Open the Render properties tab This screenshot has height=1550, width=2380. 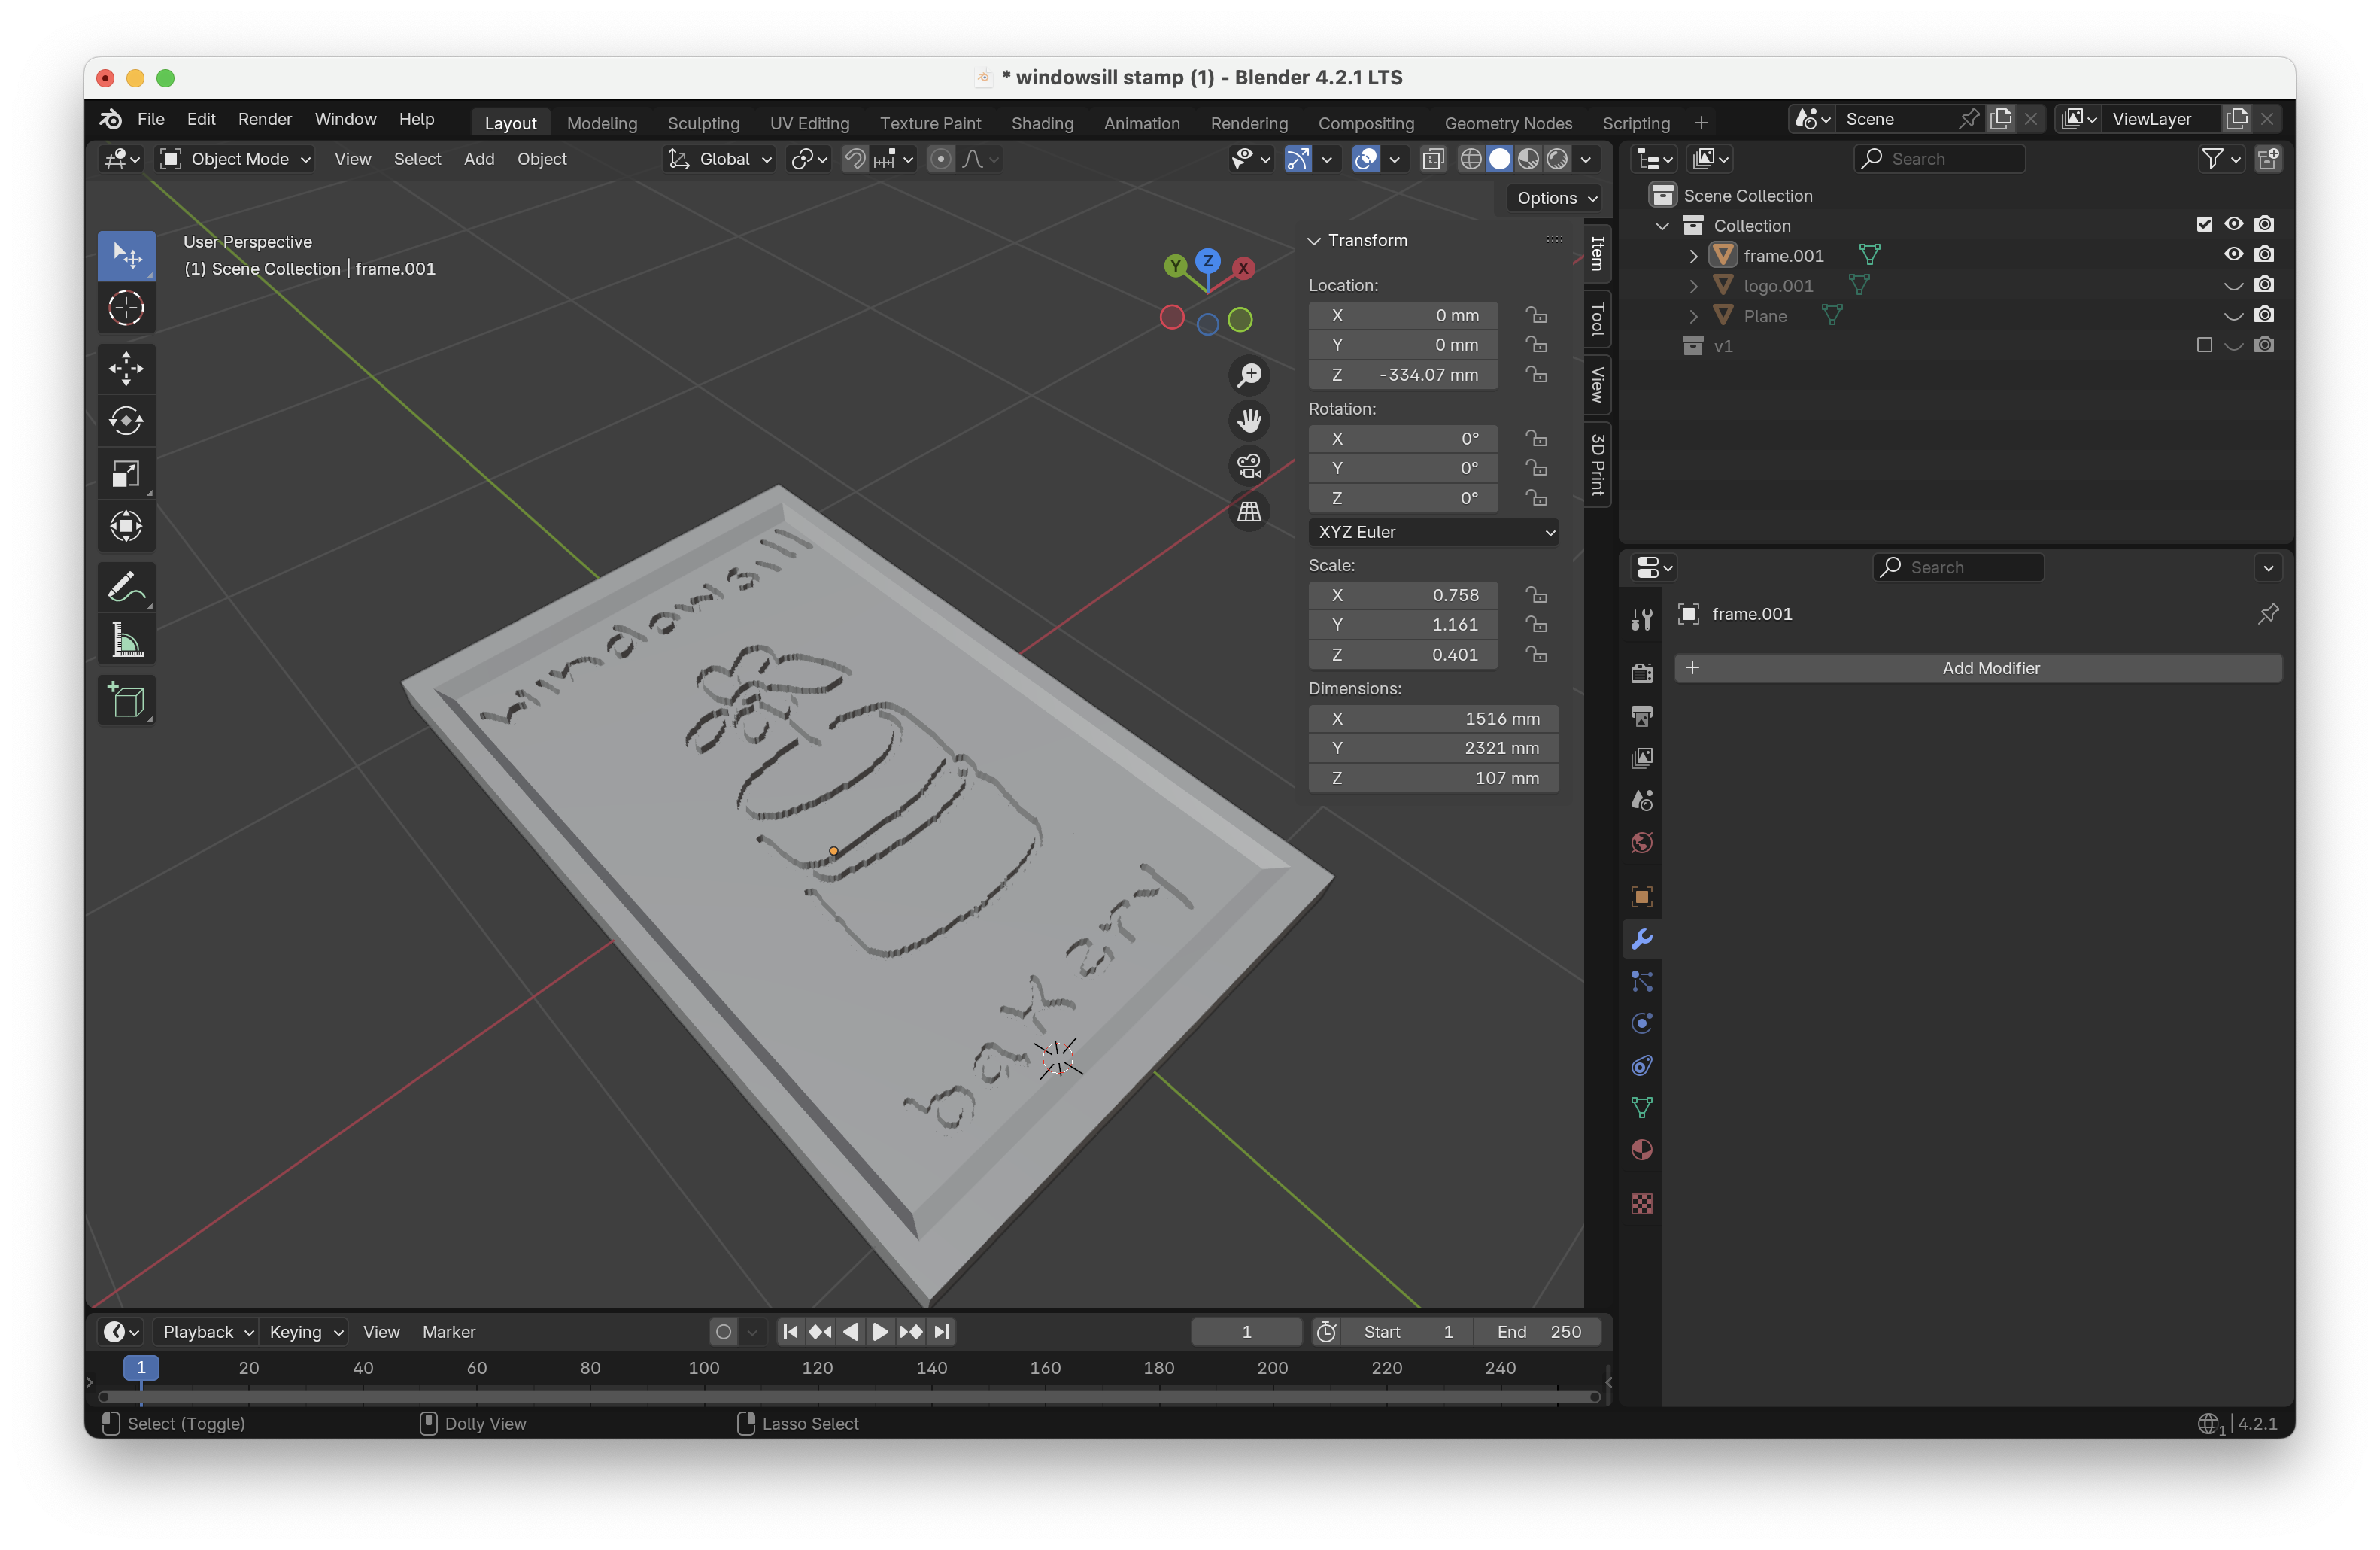1641,672
